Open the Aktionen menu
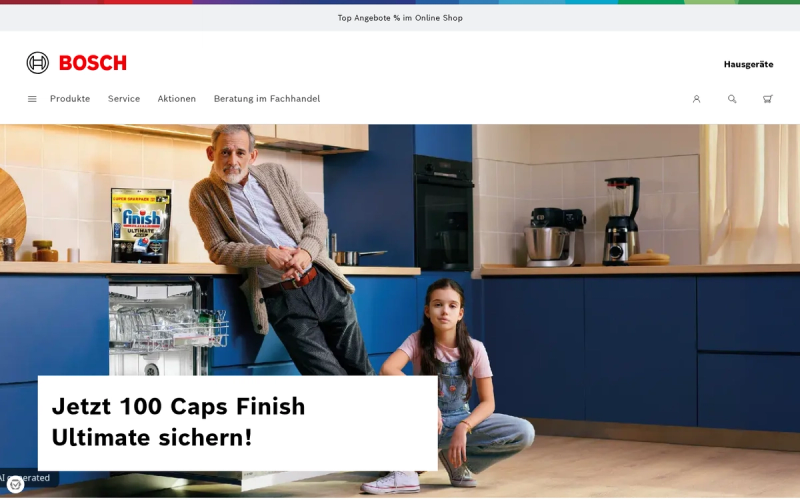The height and width of the screenshot is (500, 800). [177, 99]
